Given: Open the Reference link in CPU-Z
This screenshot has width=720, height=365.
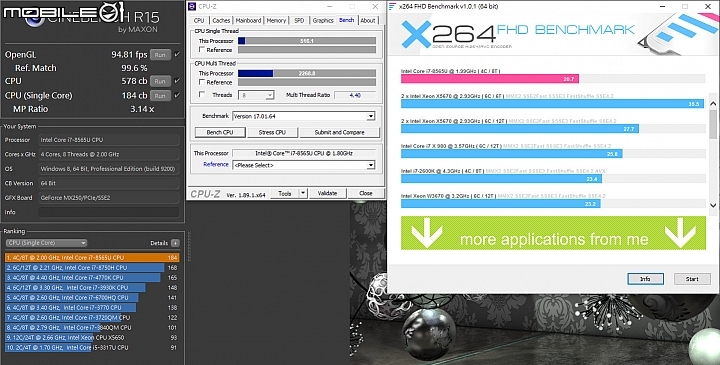Looking at the screenshot, I should point(216,164).
